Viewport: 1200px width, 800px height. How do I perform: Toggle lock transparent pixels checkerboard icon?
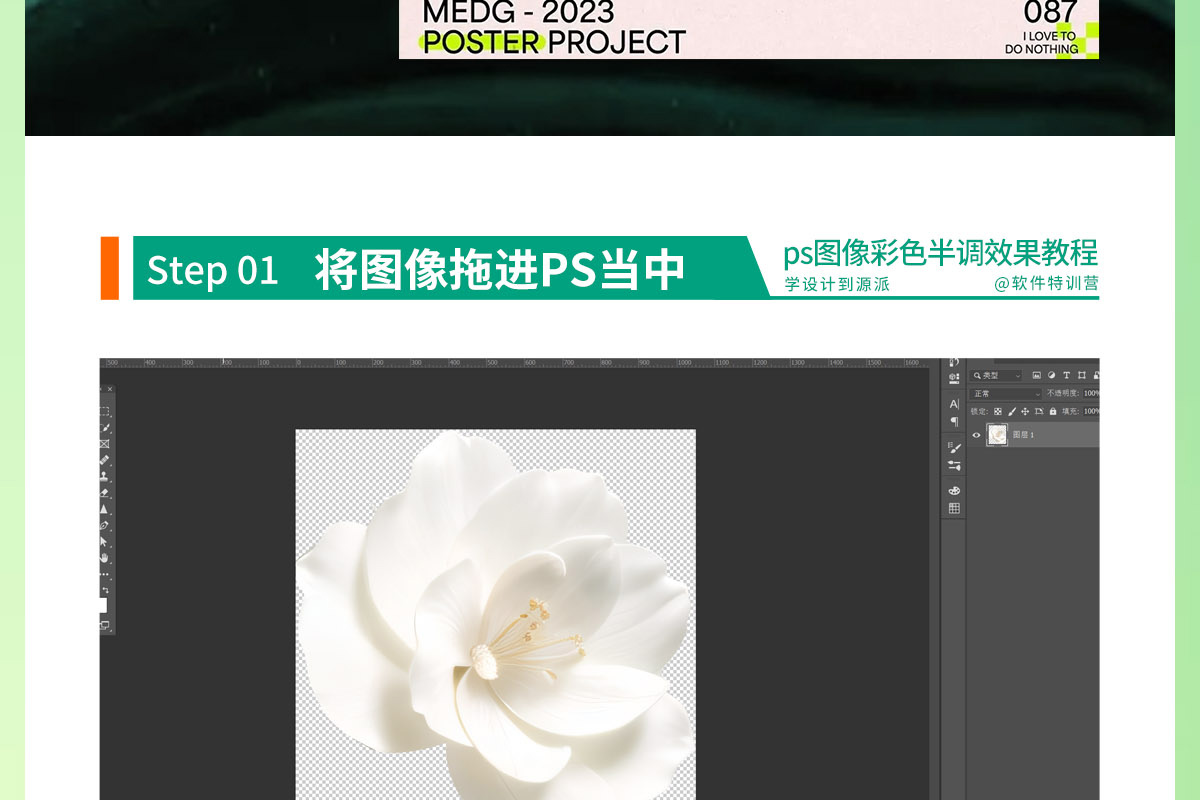click(x=998, y=411)
